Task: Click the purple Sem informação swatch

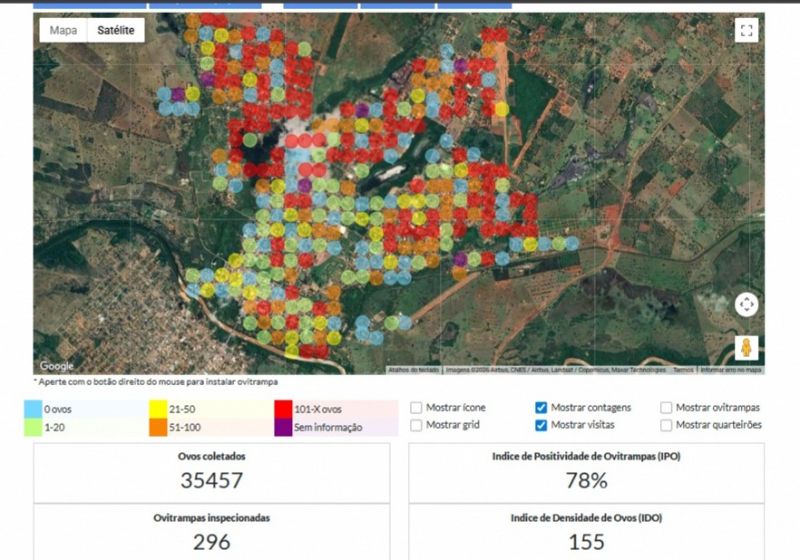Action: (x=283, y=427)
